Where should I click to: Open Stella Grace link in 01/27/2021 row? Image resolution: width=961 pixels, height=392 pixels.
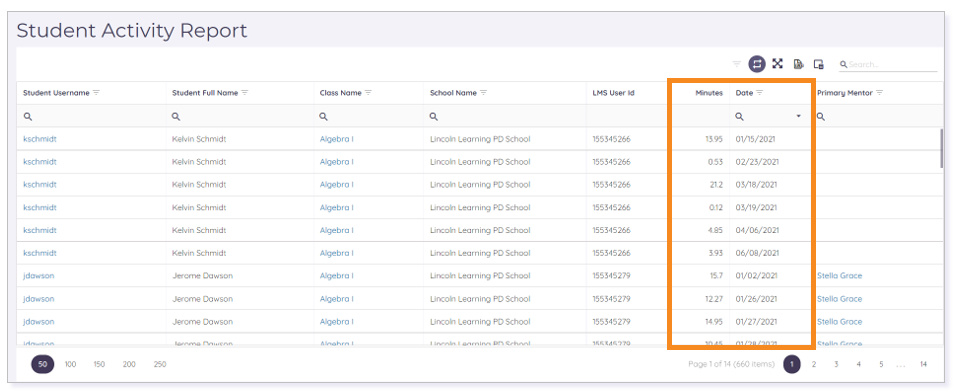click(839, 322)
